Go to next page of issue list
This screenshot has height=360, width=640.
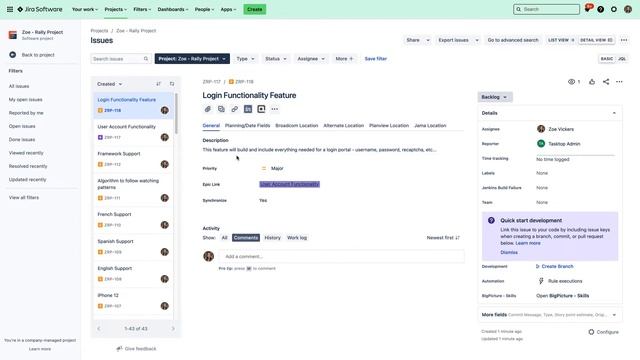tap(173, 329)
